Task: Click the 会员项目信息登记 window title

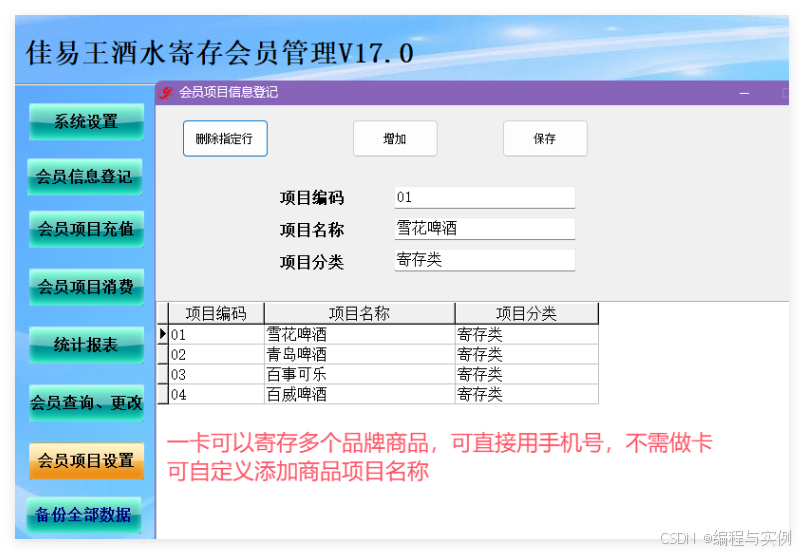Action: [228, 92]
